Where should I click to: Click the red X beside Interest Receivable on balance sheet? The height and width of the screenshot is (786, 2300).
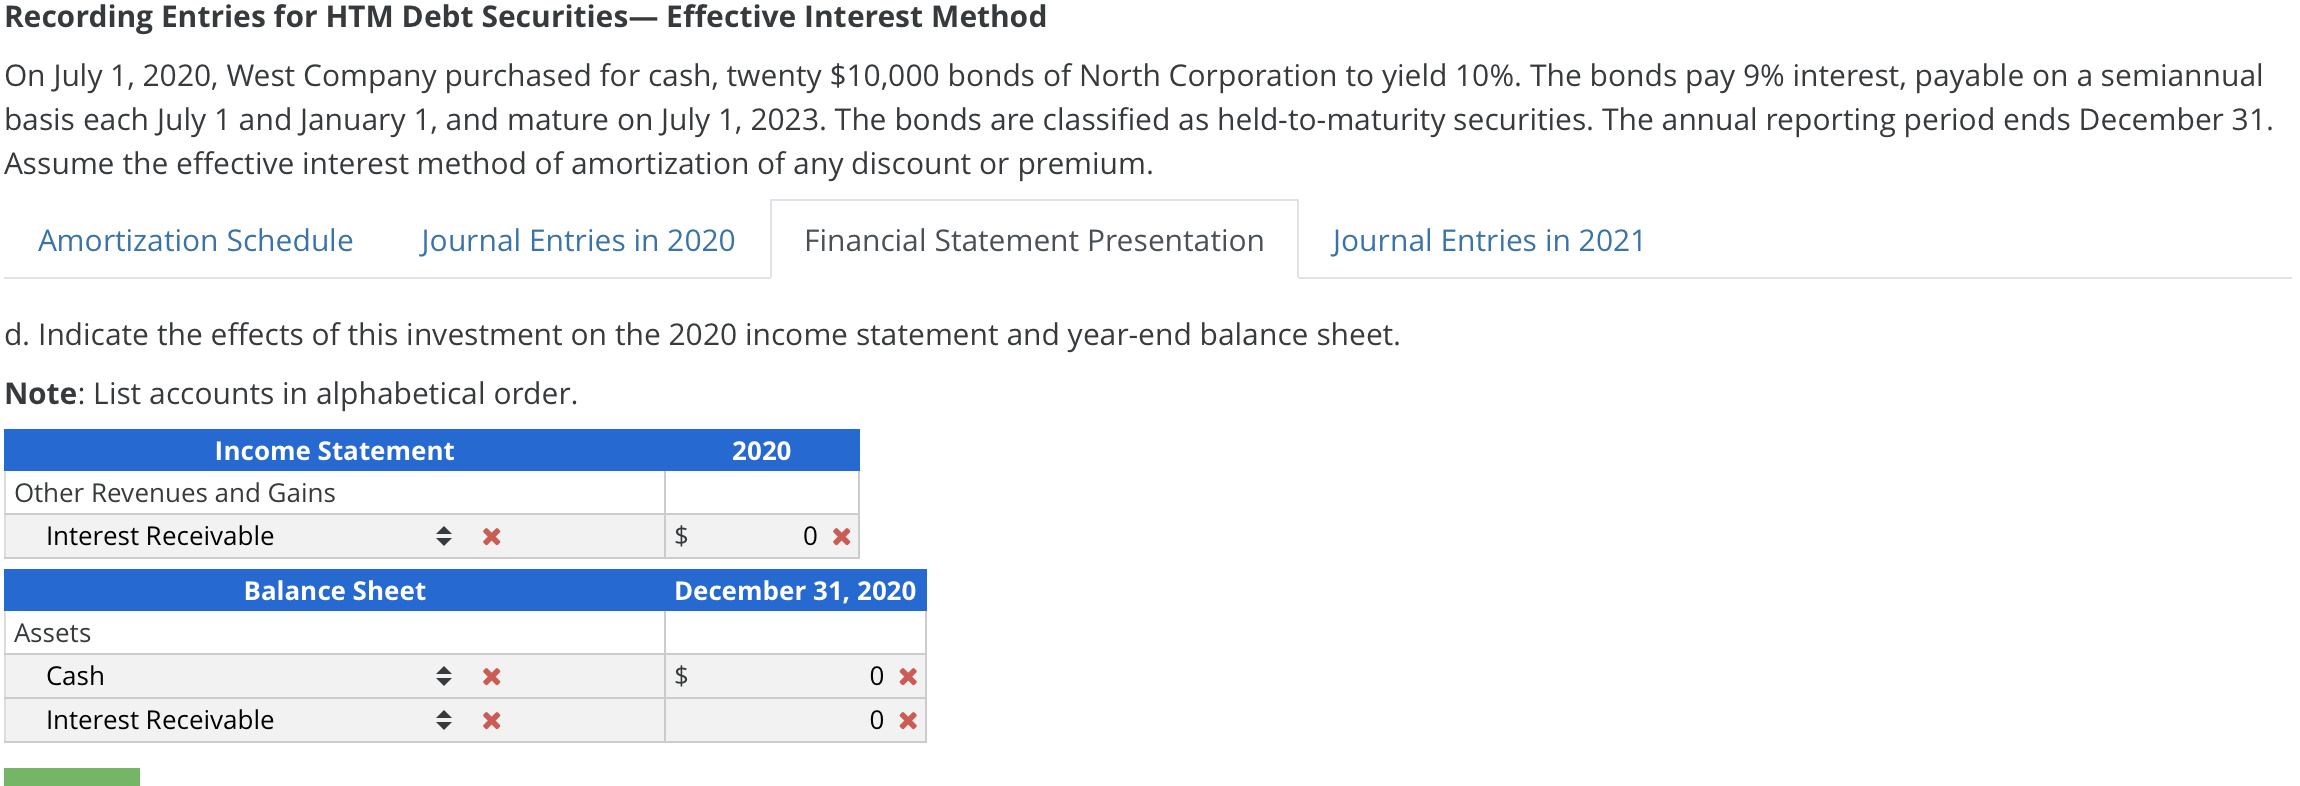[489, 719]
